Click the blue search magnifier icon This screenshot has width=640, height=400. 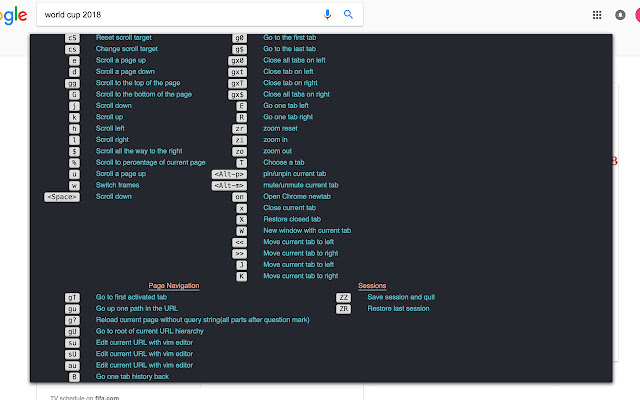(348, 14)
